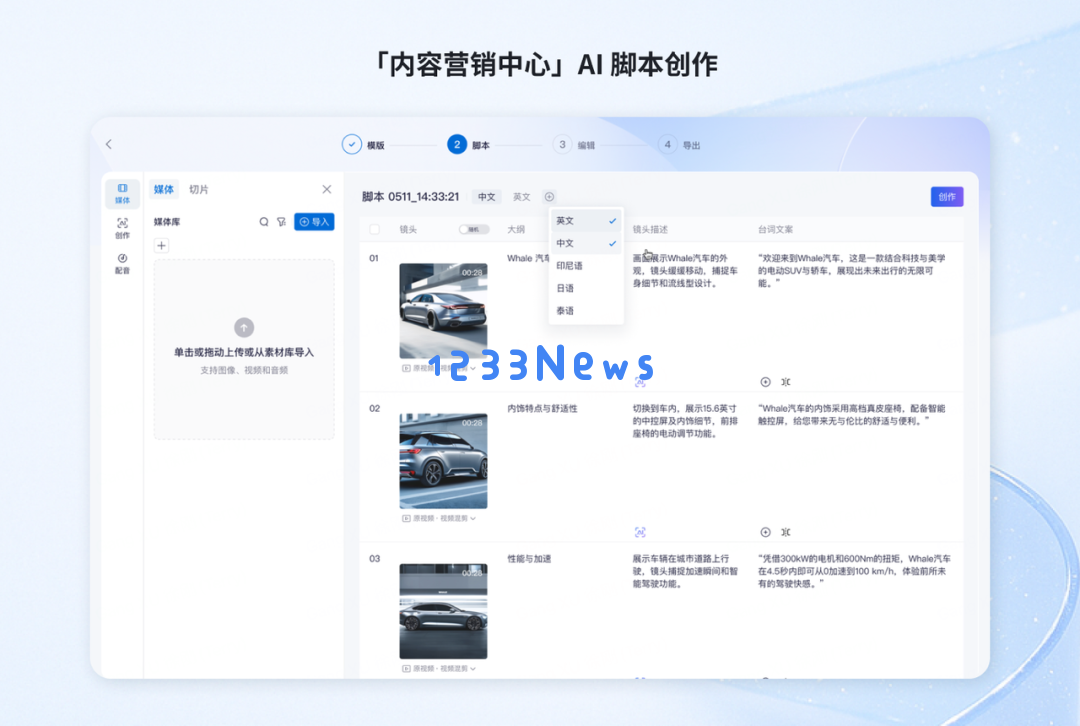The height and width of the screenshot is (726, 1080).
Task: Open shot 02 SUV thumbnail
Action: point(443,461)
